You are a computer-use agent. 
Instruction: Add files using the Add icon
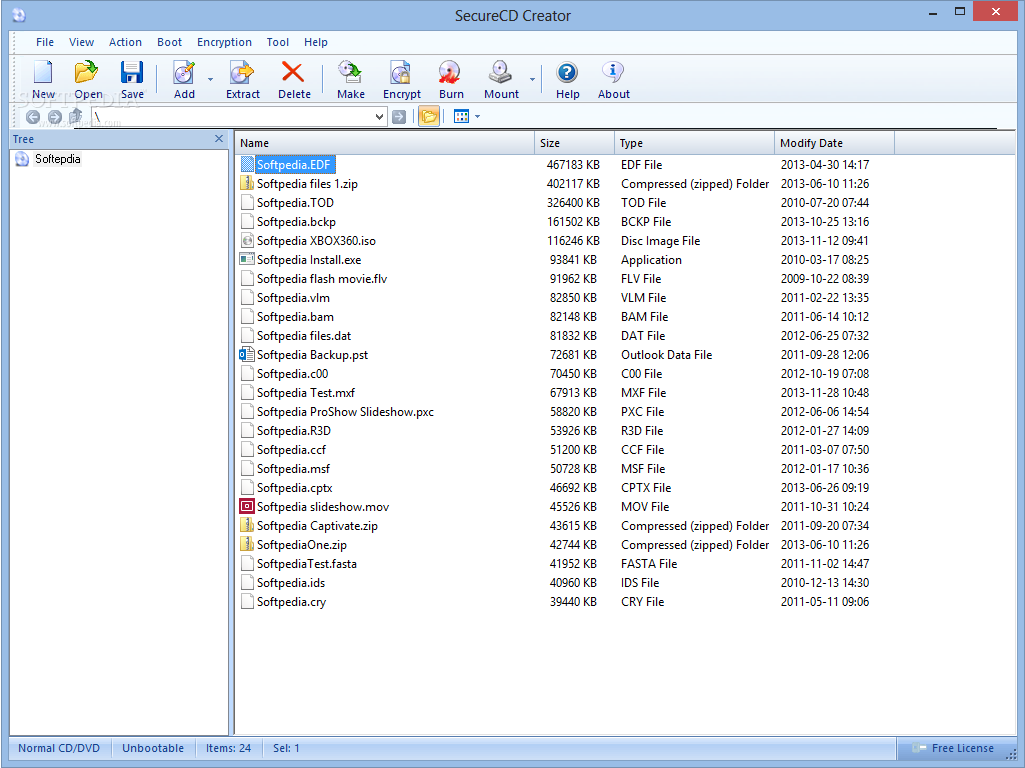click(184, 79)
